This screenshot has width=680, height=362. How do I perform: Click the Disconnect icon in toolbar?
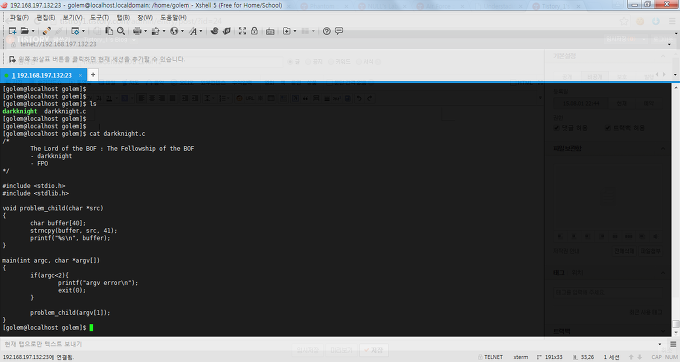click(58, 31)
